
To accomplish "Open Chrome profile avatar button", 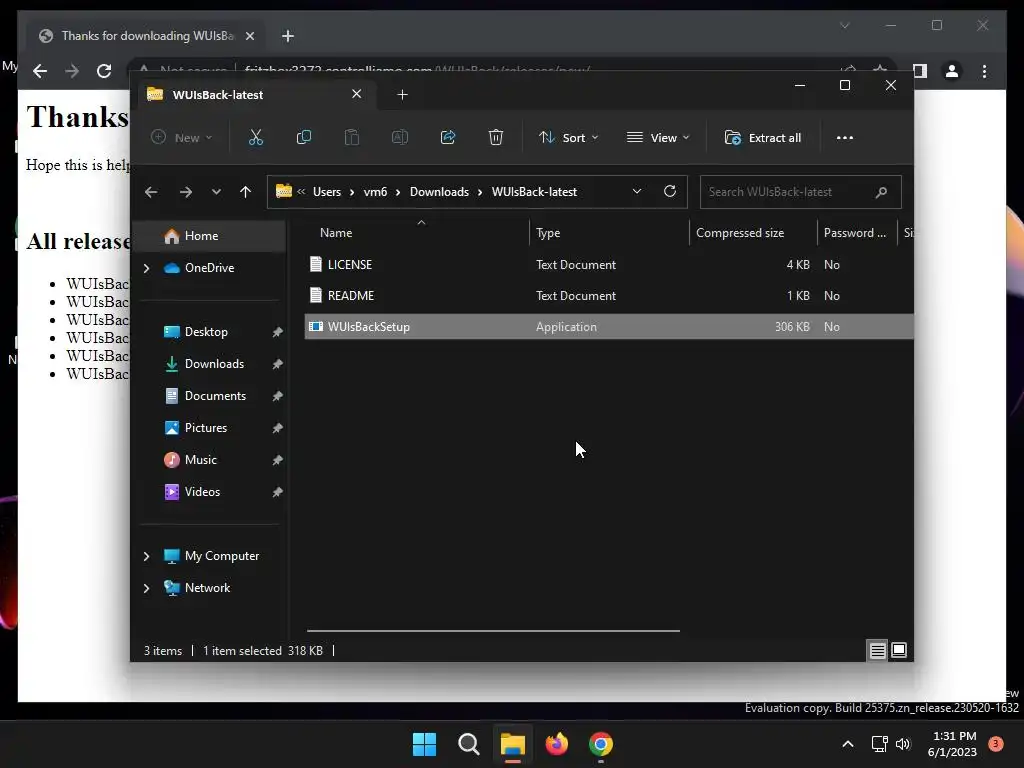I will click(x=952, y=71).
